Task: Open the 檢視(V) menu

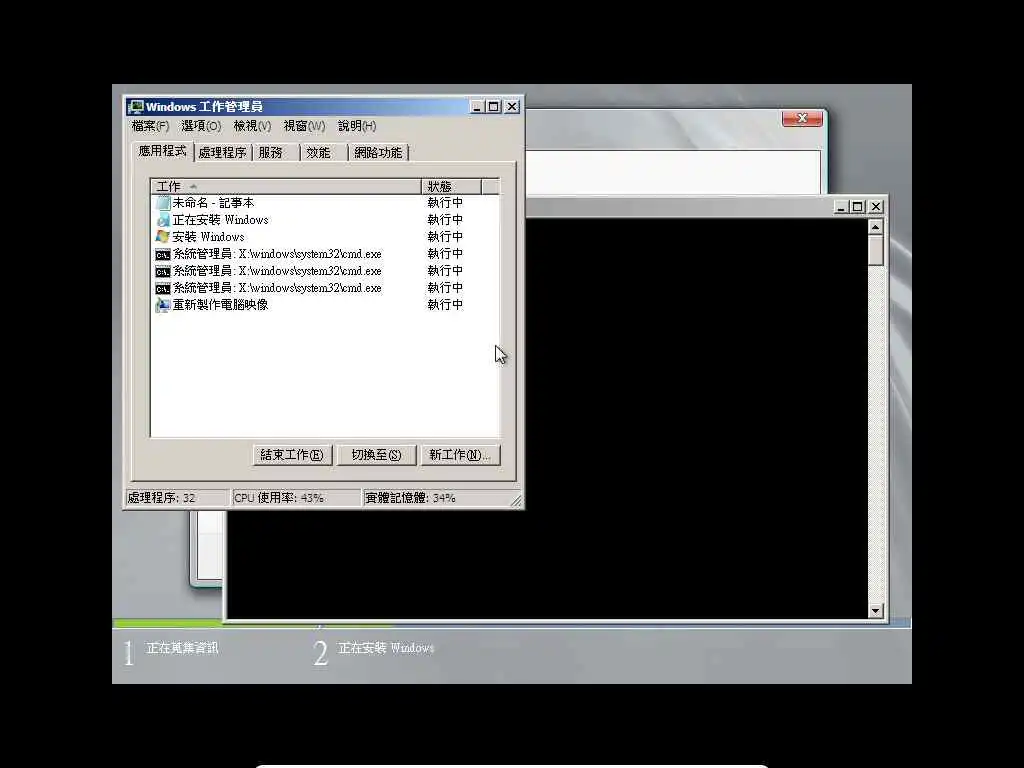Action: 252,126
